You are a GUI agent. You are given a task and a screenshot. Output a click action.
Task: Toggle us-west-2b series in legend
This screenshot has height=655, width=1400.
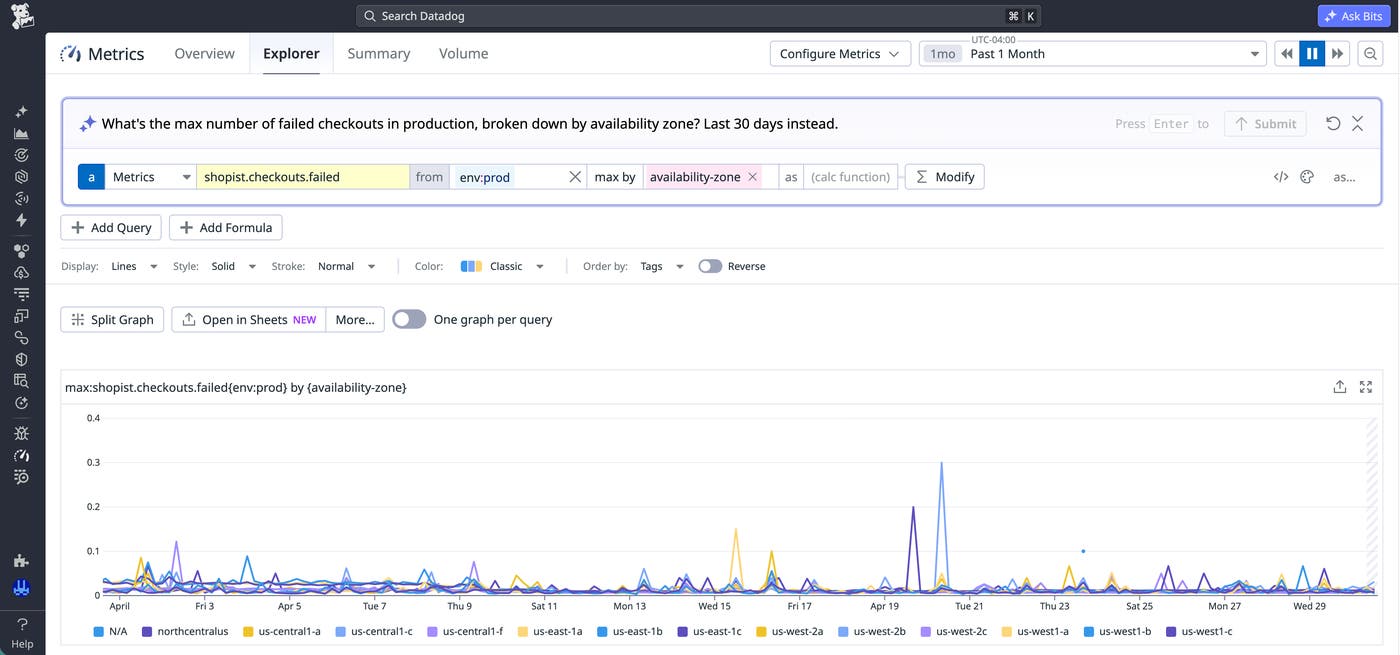click(x=870, y=632)
